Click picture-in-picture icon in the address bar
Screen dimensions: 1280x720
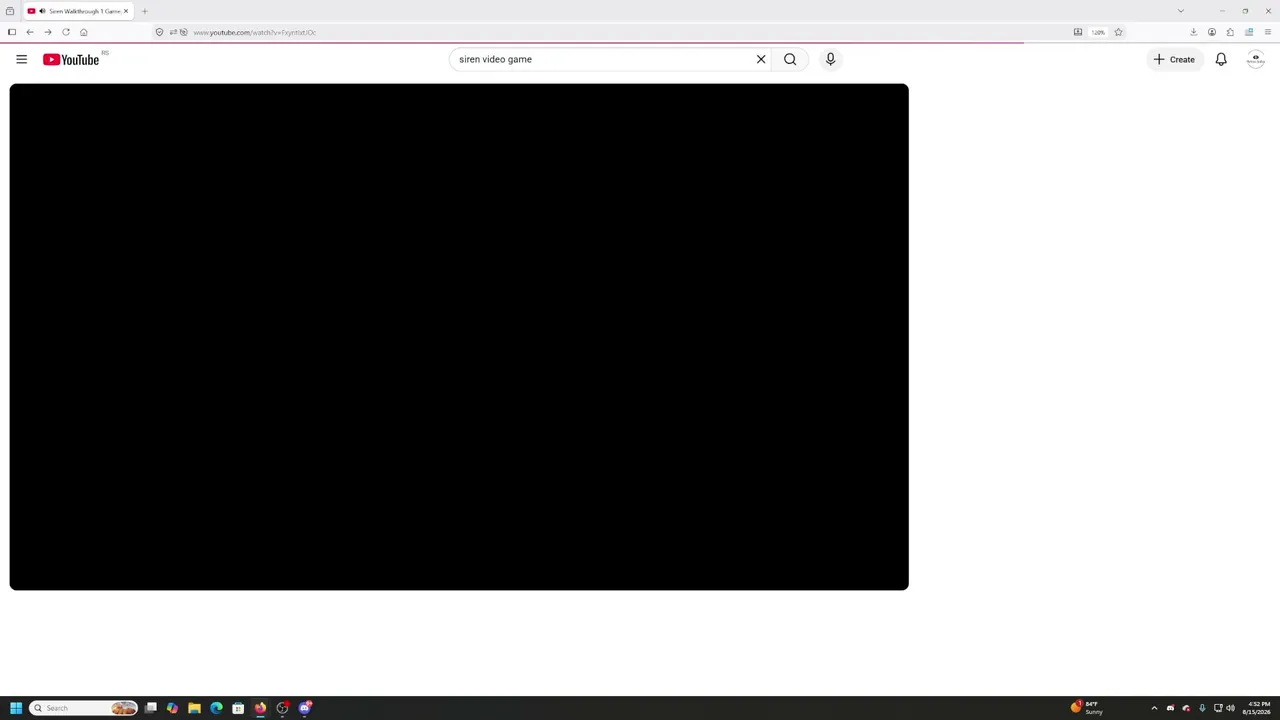(x=1078, y=32)
